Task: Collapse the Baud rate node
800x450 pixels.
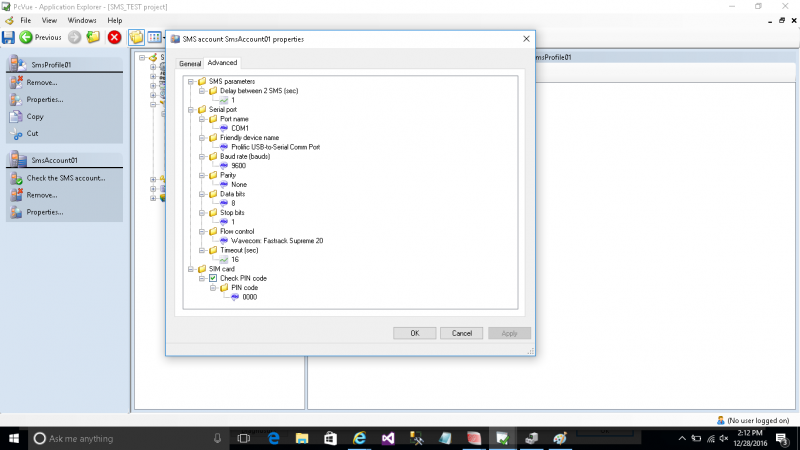Action: (202, 156)
